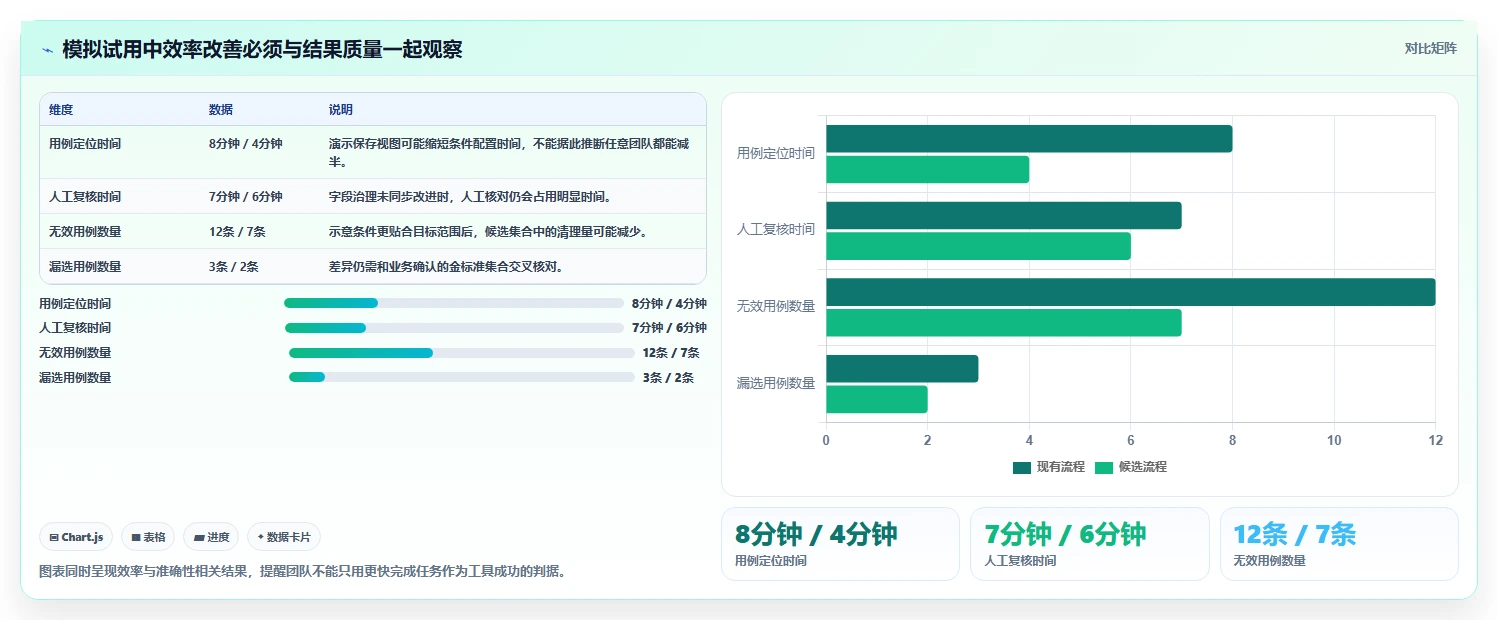Click the dark 现有流程 bar for 人工复核时间
The image size is (1498, 620).
(x=1003, y=215)
